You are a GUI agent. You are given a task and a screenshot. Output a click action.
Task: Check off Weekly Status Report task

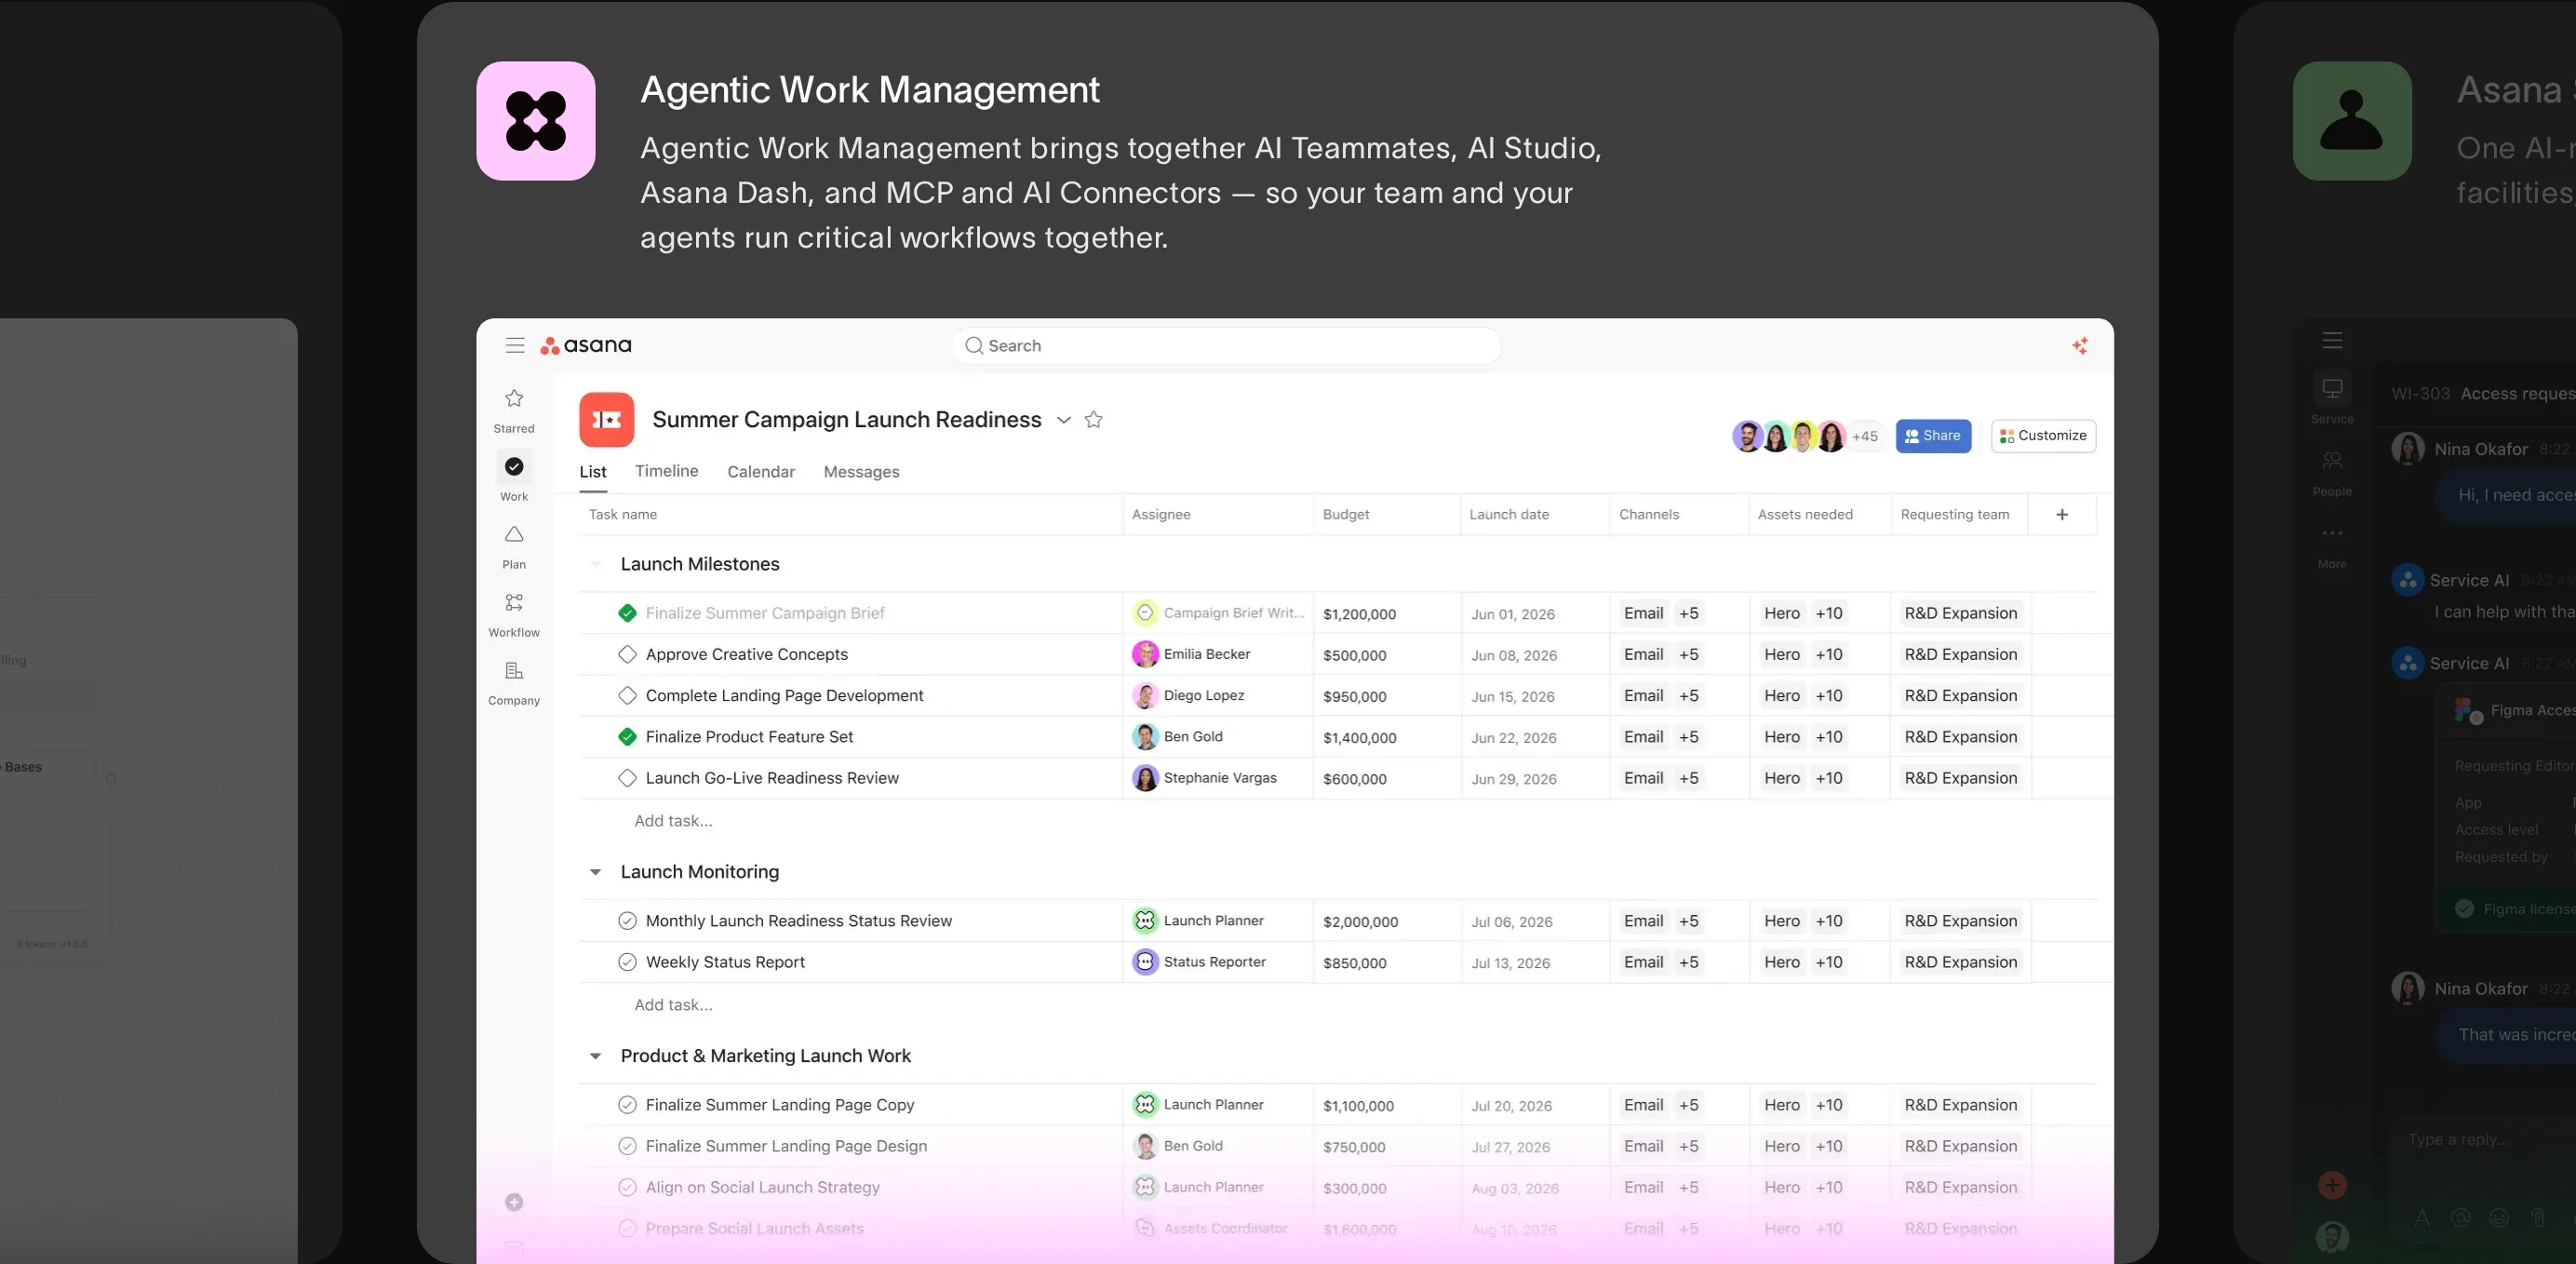(x=627, y=961)
